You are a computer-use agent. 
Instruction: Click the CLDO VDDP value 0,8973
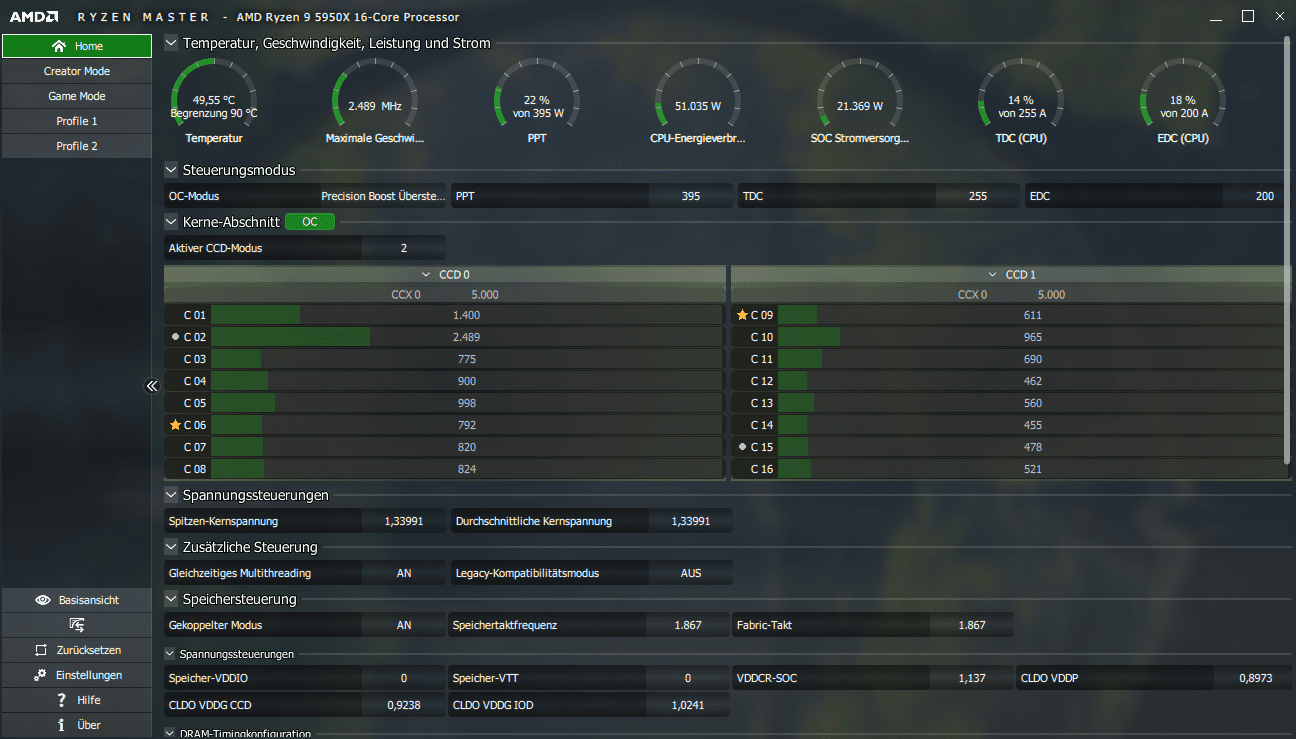[x=1255, y=678]
